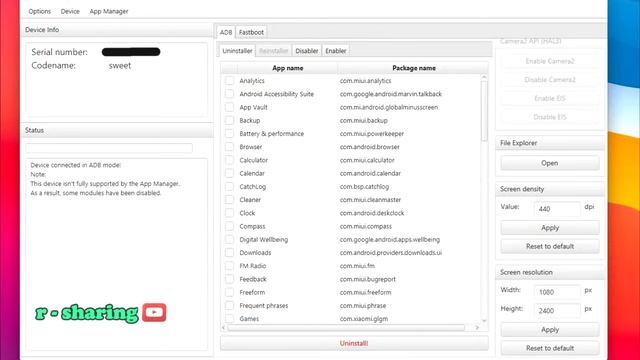Click the codename value sweet

point(120,66)
